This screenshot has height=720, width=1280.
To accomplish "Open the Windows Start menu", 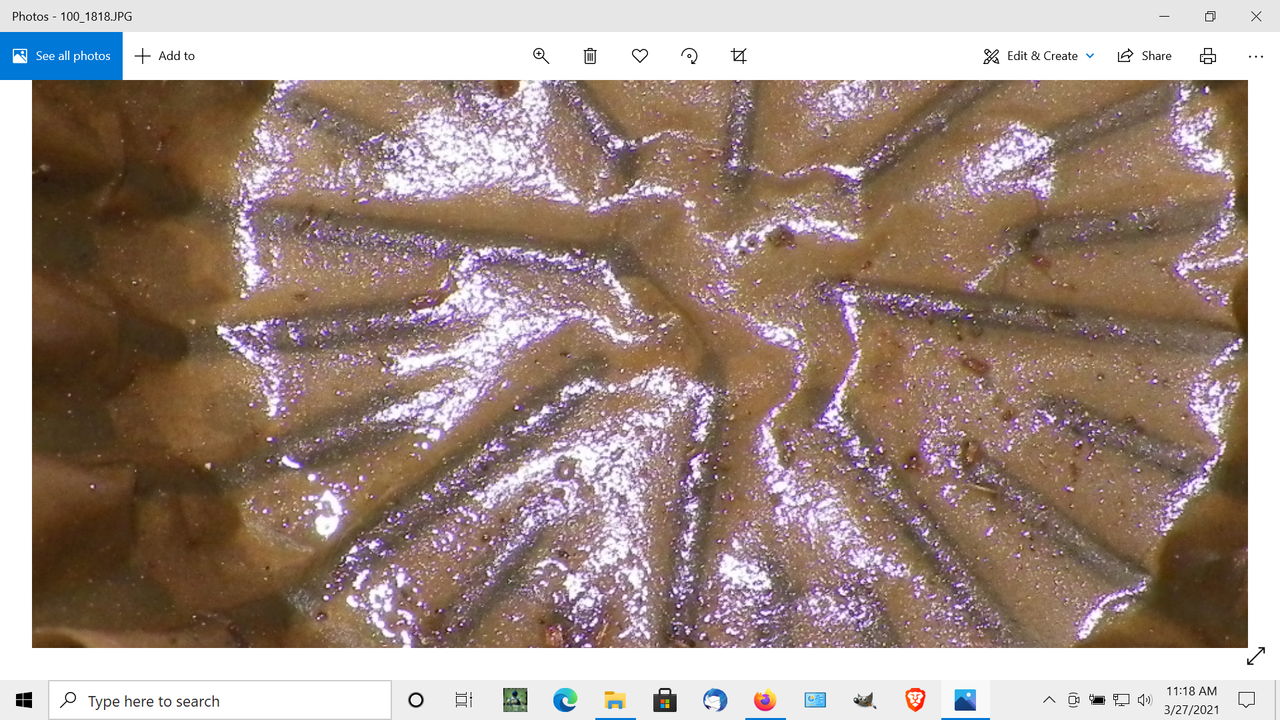I will (24, 700).
